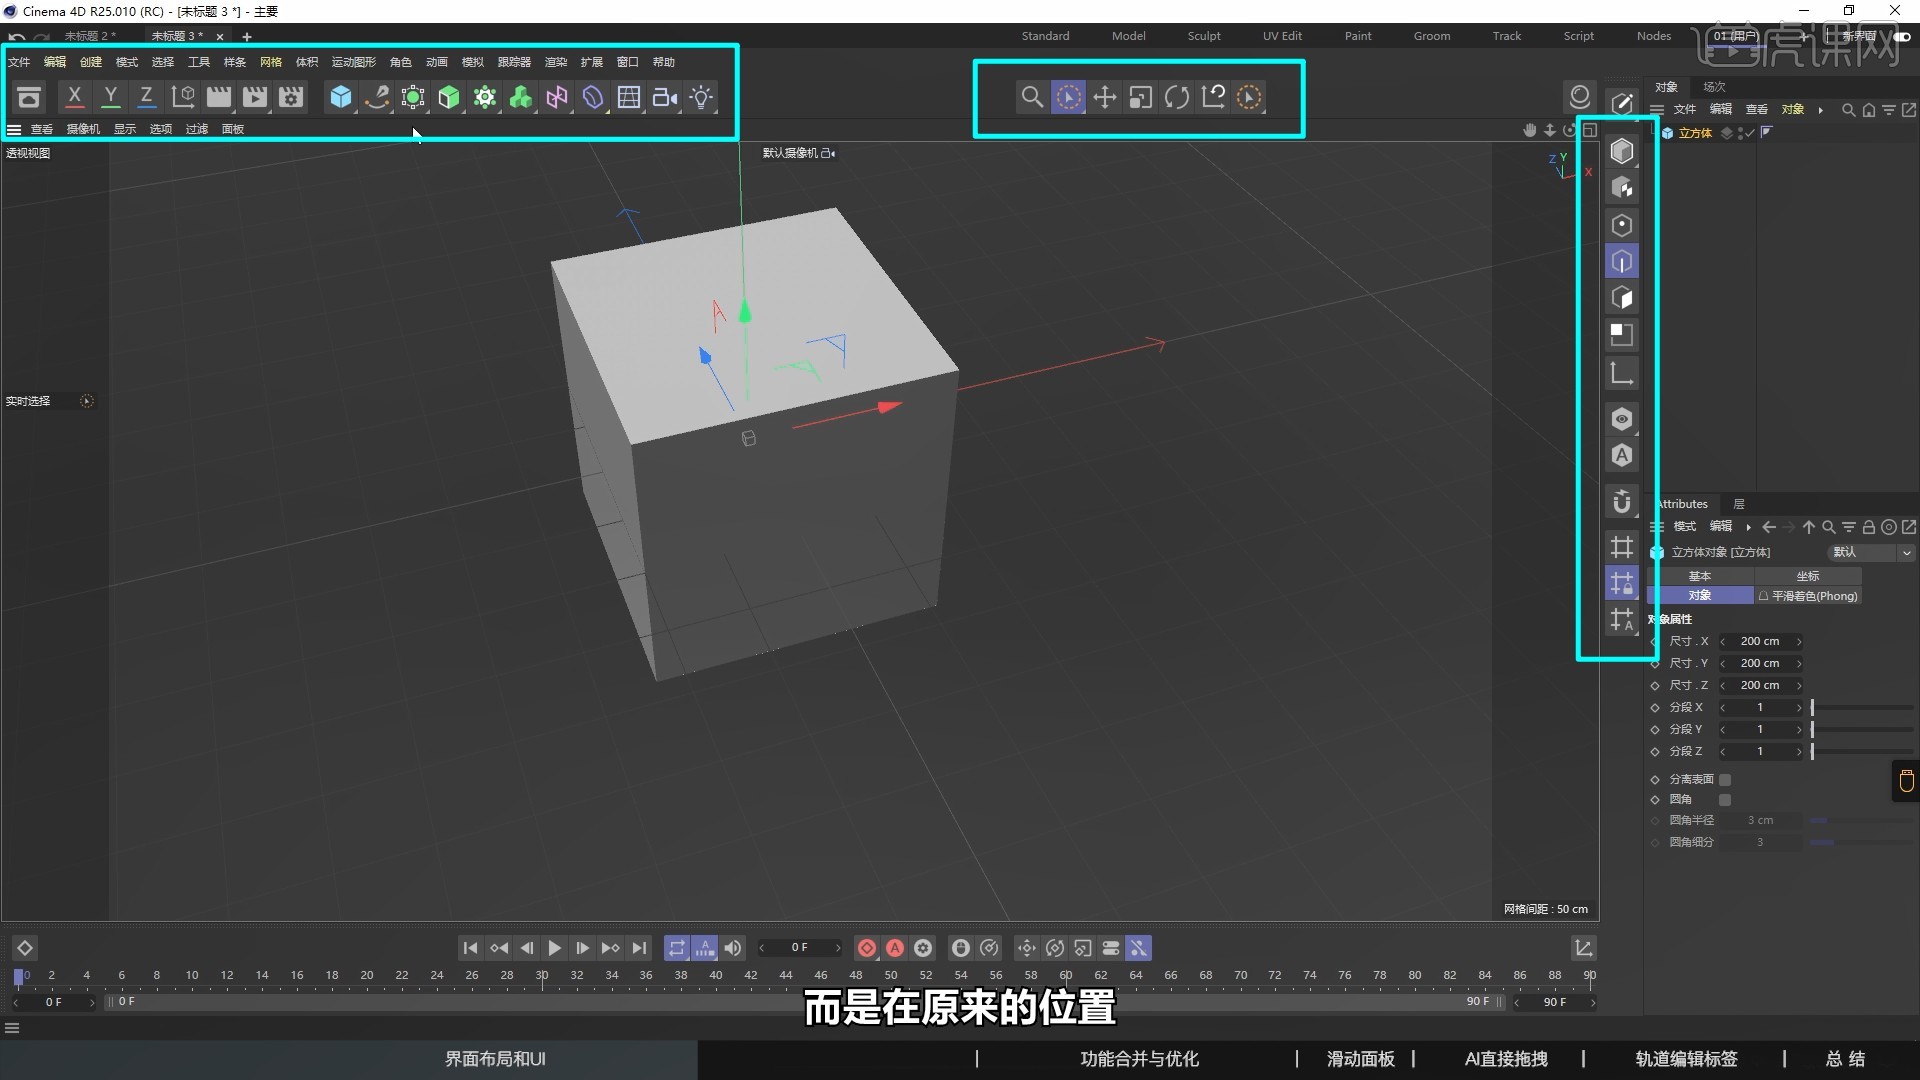Image resolution: width=1920 pixels, height=1080 pixels.
Task: Select the Move tool in the toolbar
Action: pyautogui.click(x=1104, y=97)
